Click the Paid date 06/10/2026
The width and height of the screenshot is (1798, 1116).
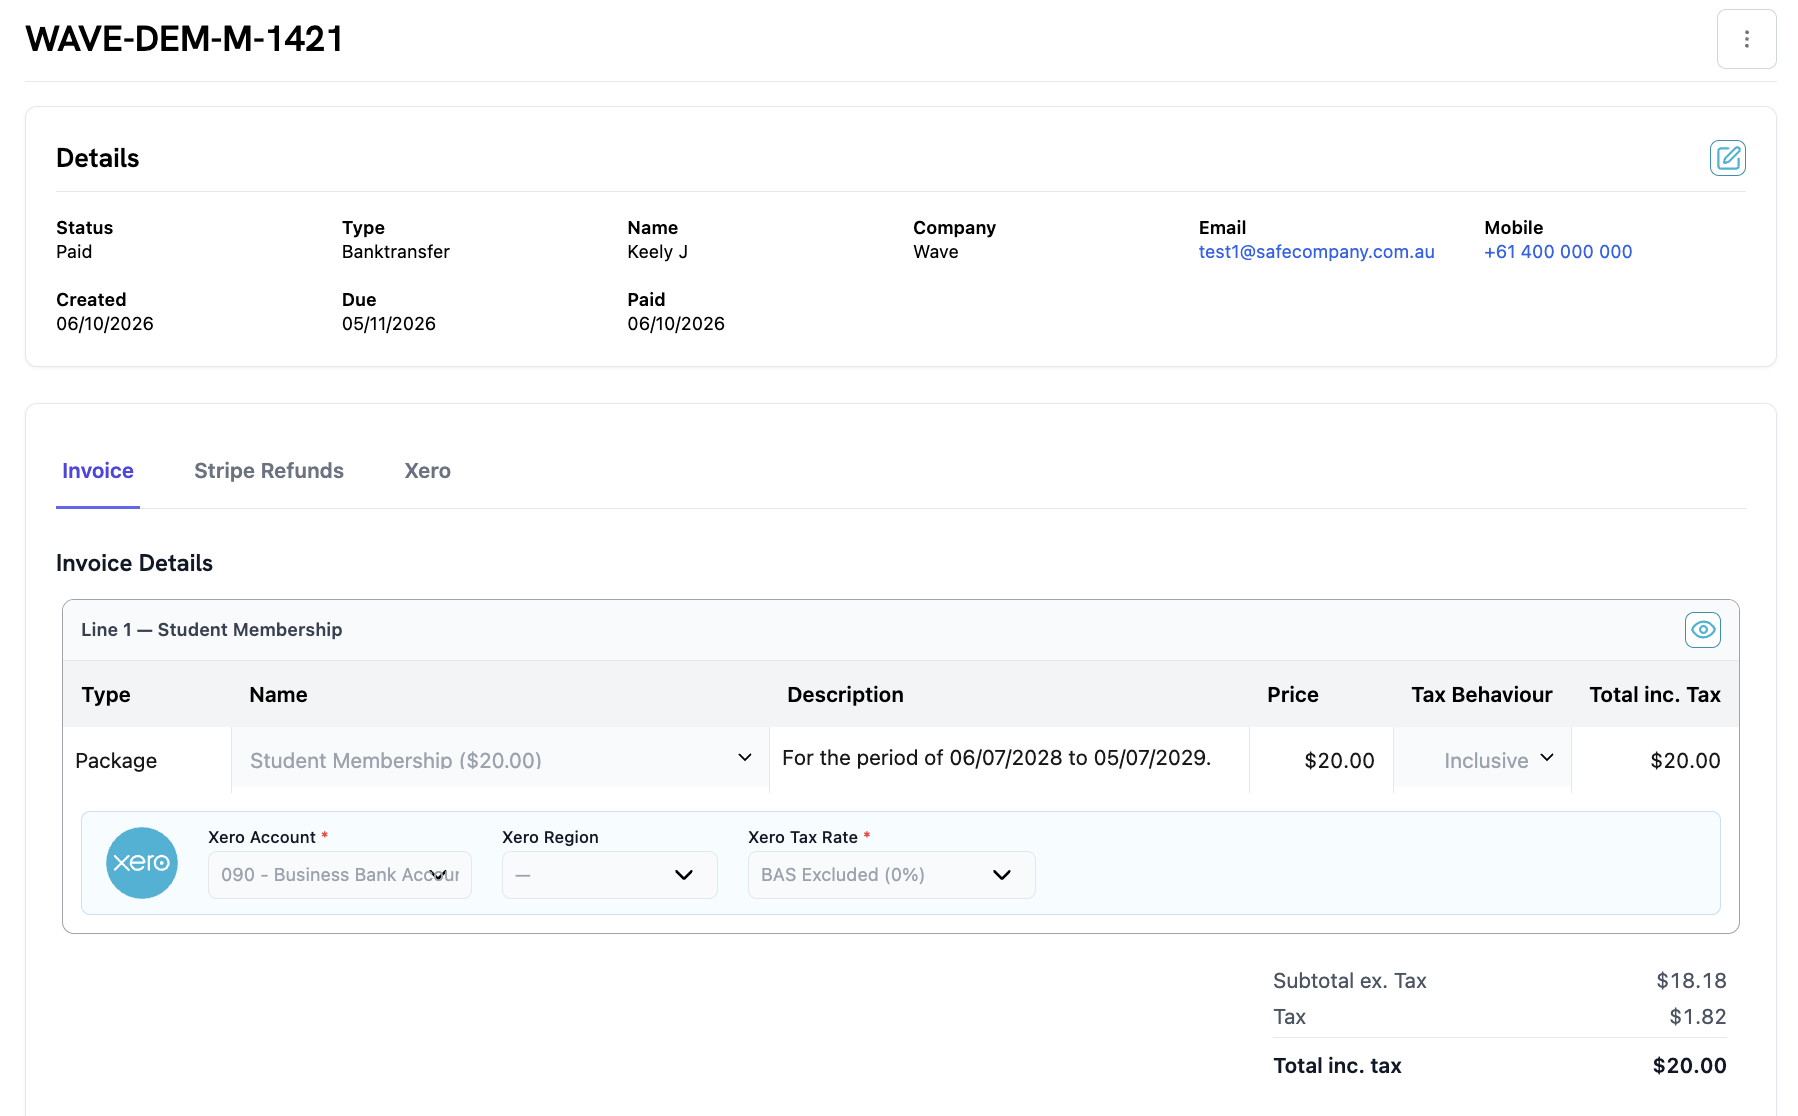pos(676,324)
